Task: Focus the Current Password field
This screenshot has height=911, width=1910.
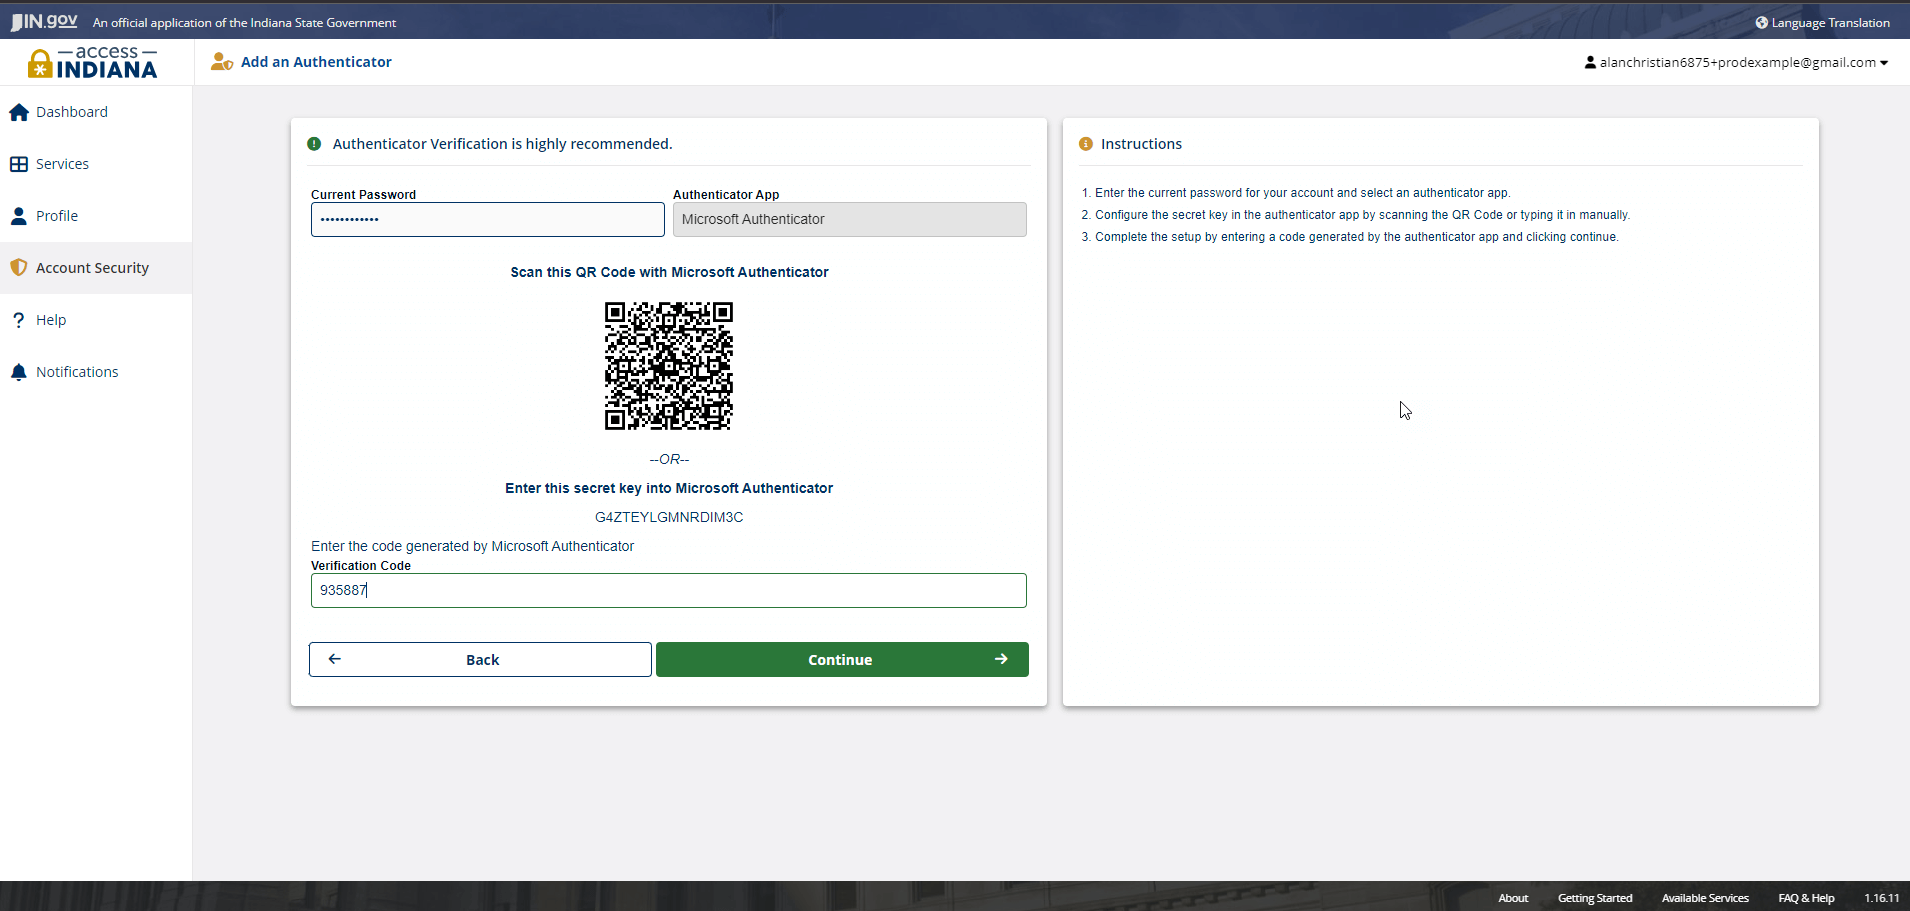Action: [487, 220]
